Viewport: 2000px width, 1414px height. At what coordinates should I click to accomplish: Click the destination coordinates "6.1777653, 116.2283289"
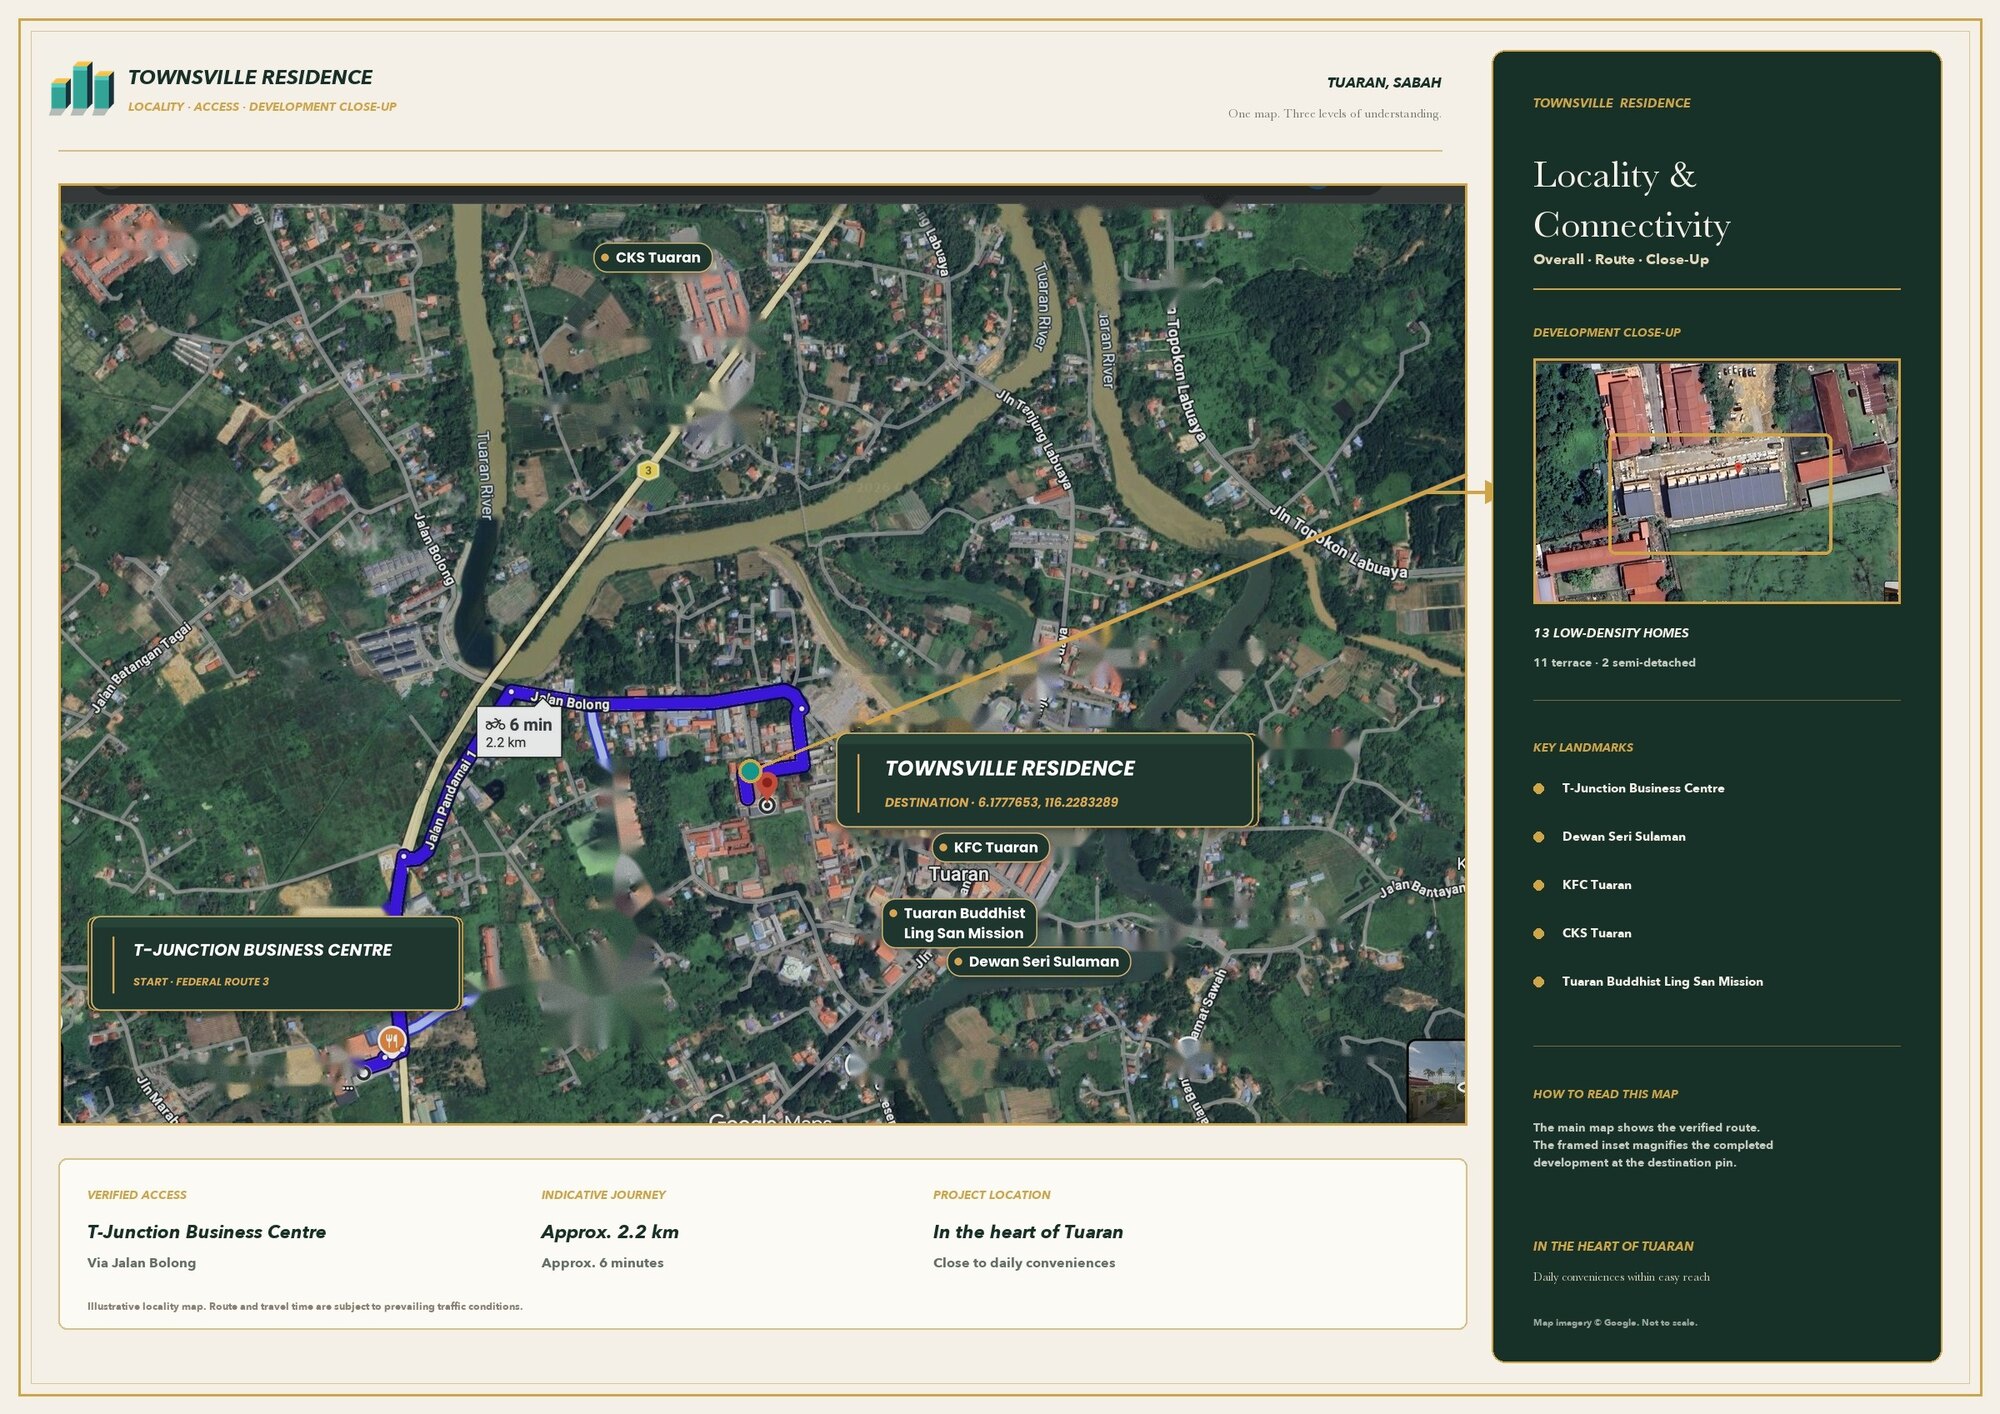click(x=1048, y=803)
